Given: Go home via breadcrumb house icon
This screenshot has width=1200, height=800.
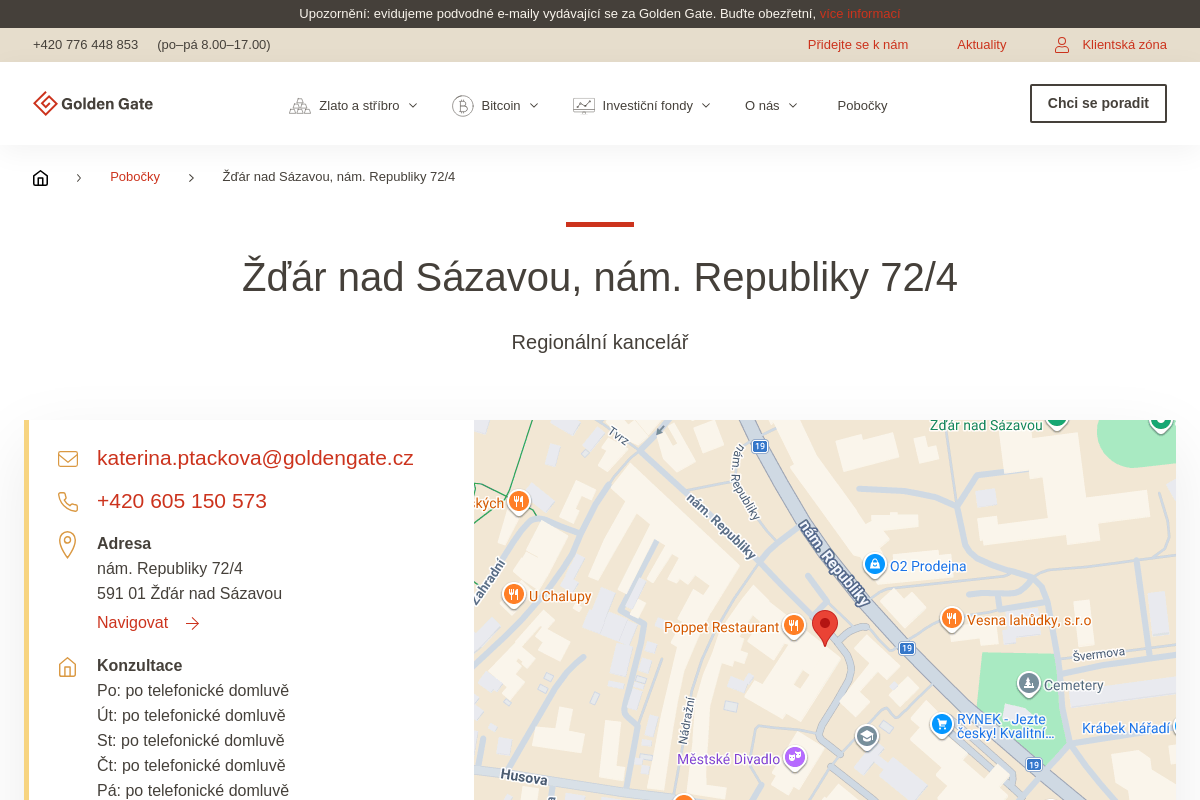Looking at the screenshot, I should click(40, 178).
